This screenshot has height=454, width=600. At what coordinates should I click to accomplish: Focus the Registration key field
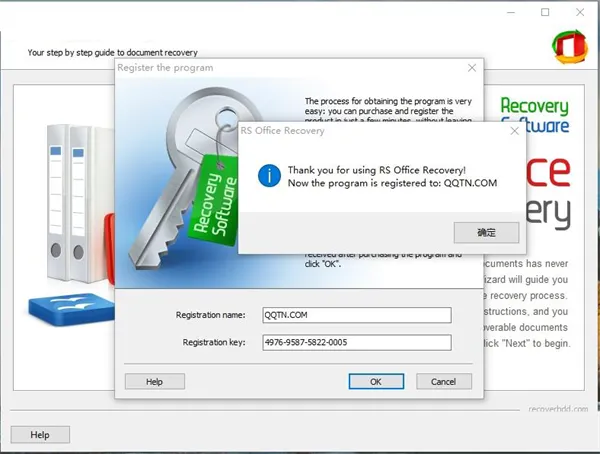357,343
